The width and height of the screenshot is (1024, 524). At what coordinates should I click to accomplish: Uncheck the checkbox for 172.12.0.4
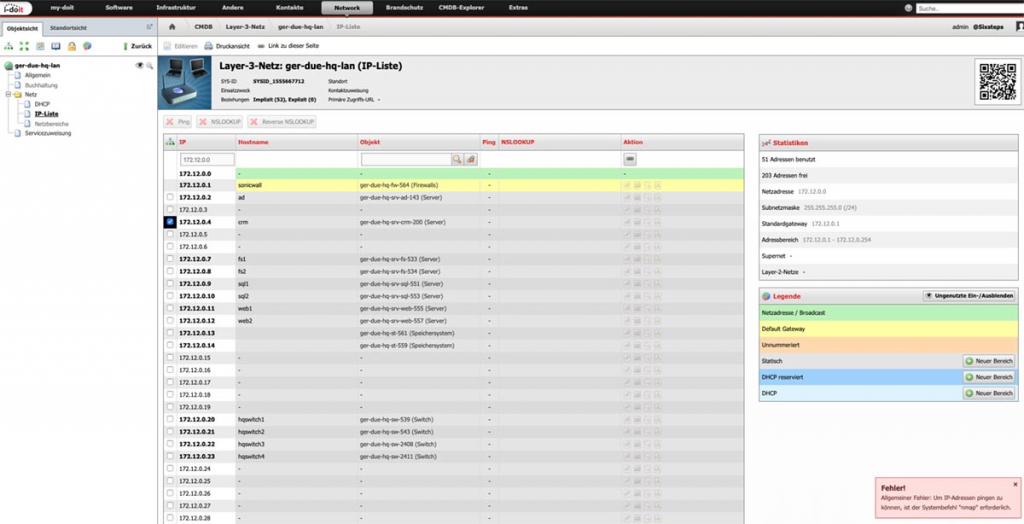pyautogui.click(x=169, y=222)
